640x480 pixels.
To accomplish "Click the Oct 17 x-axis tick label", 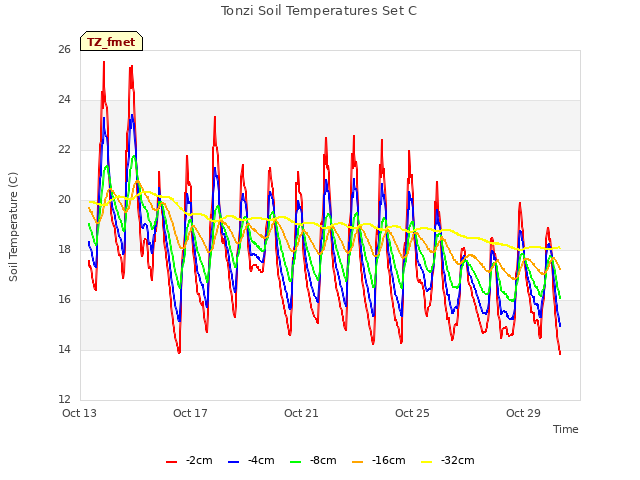I will pos(190,413).
